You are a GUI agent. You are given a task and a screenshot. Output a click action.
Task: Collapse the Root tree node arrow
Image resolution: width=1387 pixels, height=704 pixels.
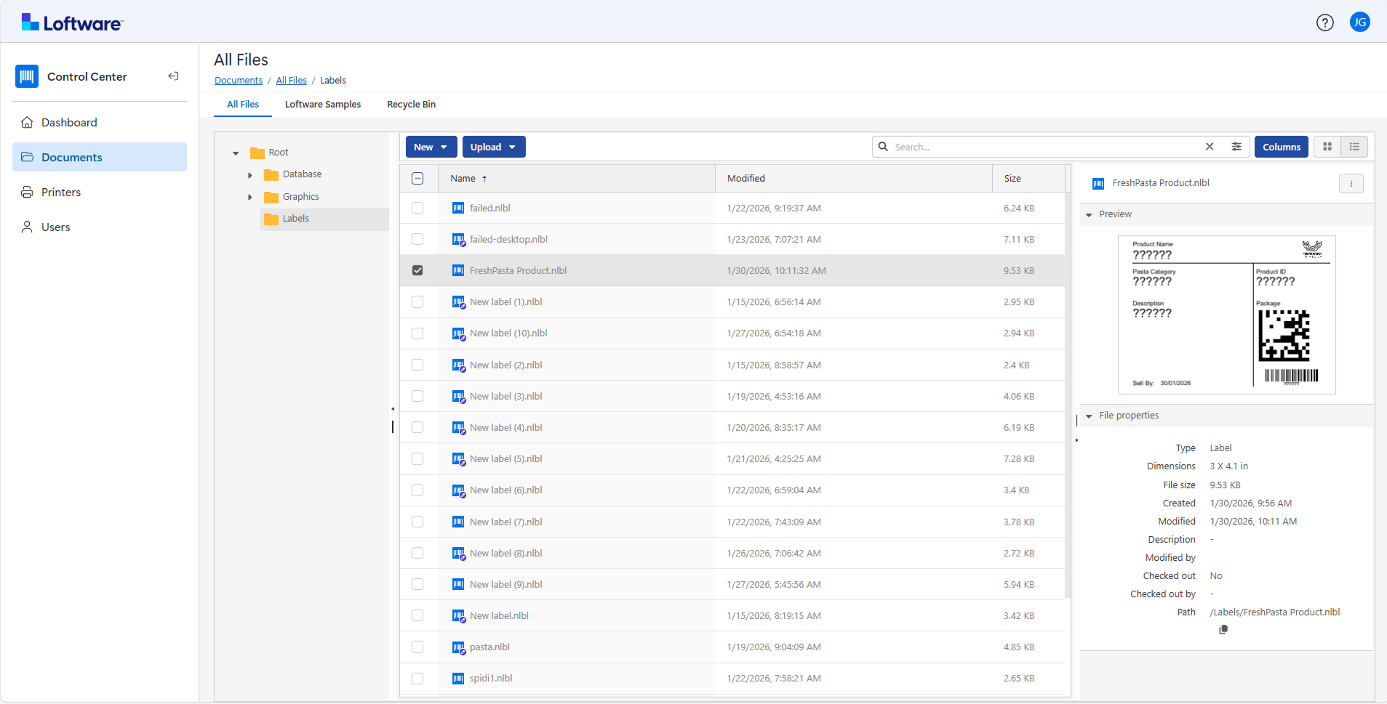pos(236,153)
